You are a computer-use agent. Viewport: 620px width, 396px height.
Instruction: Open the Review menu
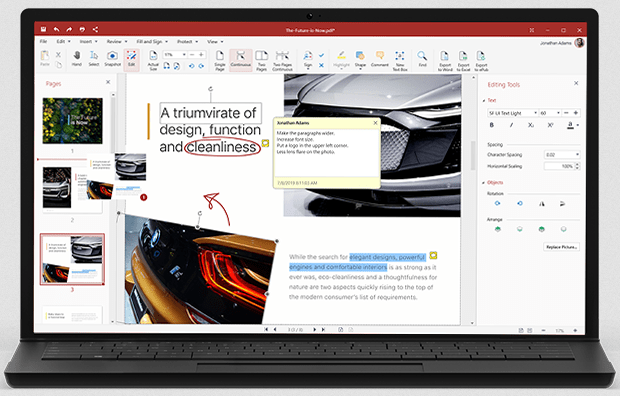(x=117, y=42)
